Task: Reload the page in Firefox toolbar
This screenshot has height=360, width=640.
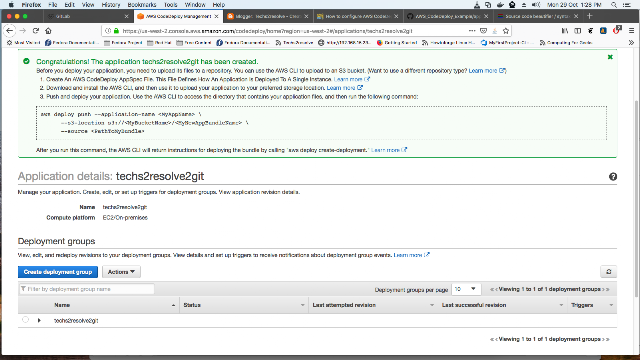Action: point(36,31)
